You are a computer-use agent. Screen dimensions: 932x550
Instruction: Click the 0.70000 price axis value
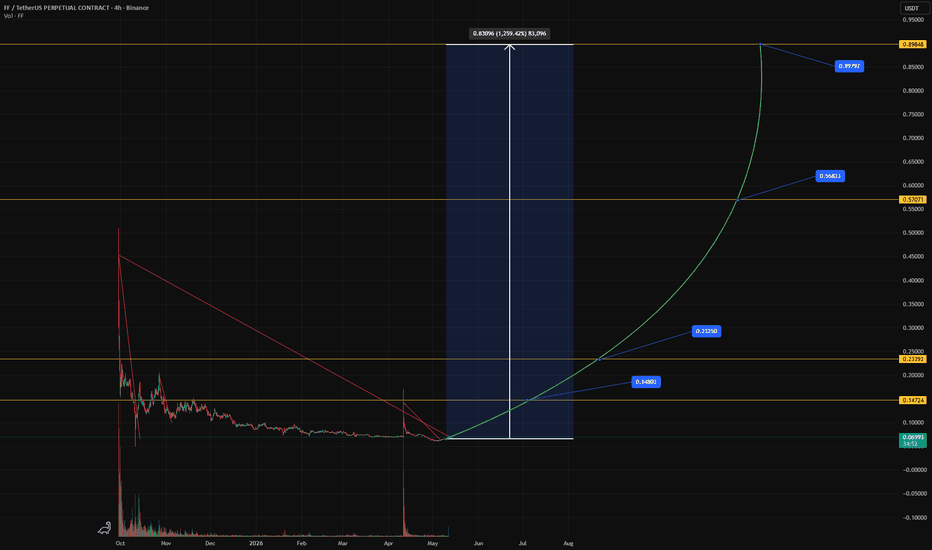913,138
